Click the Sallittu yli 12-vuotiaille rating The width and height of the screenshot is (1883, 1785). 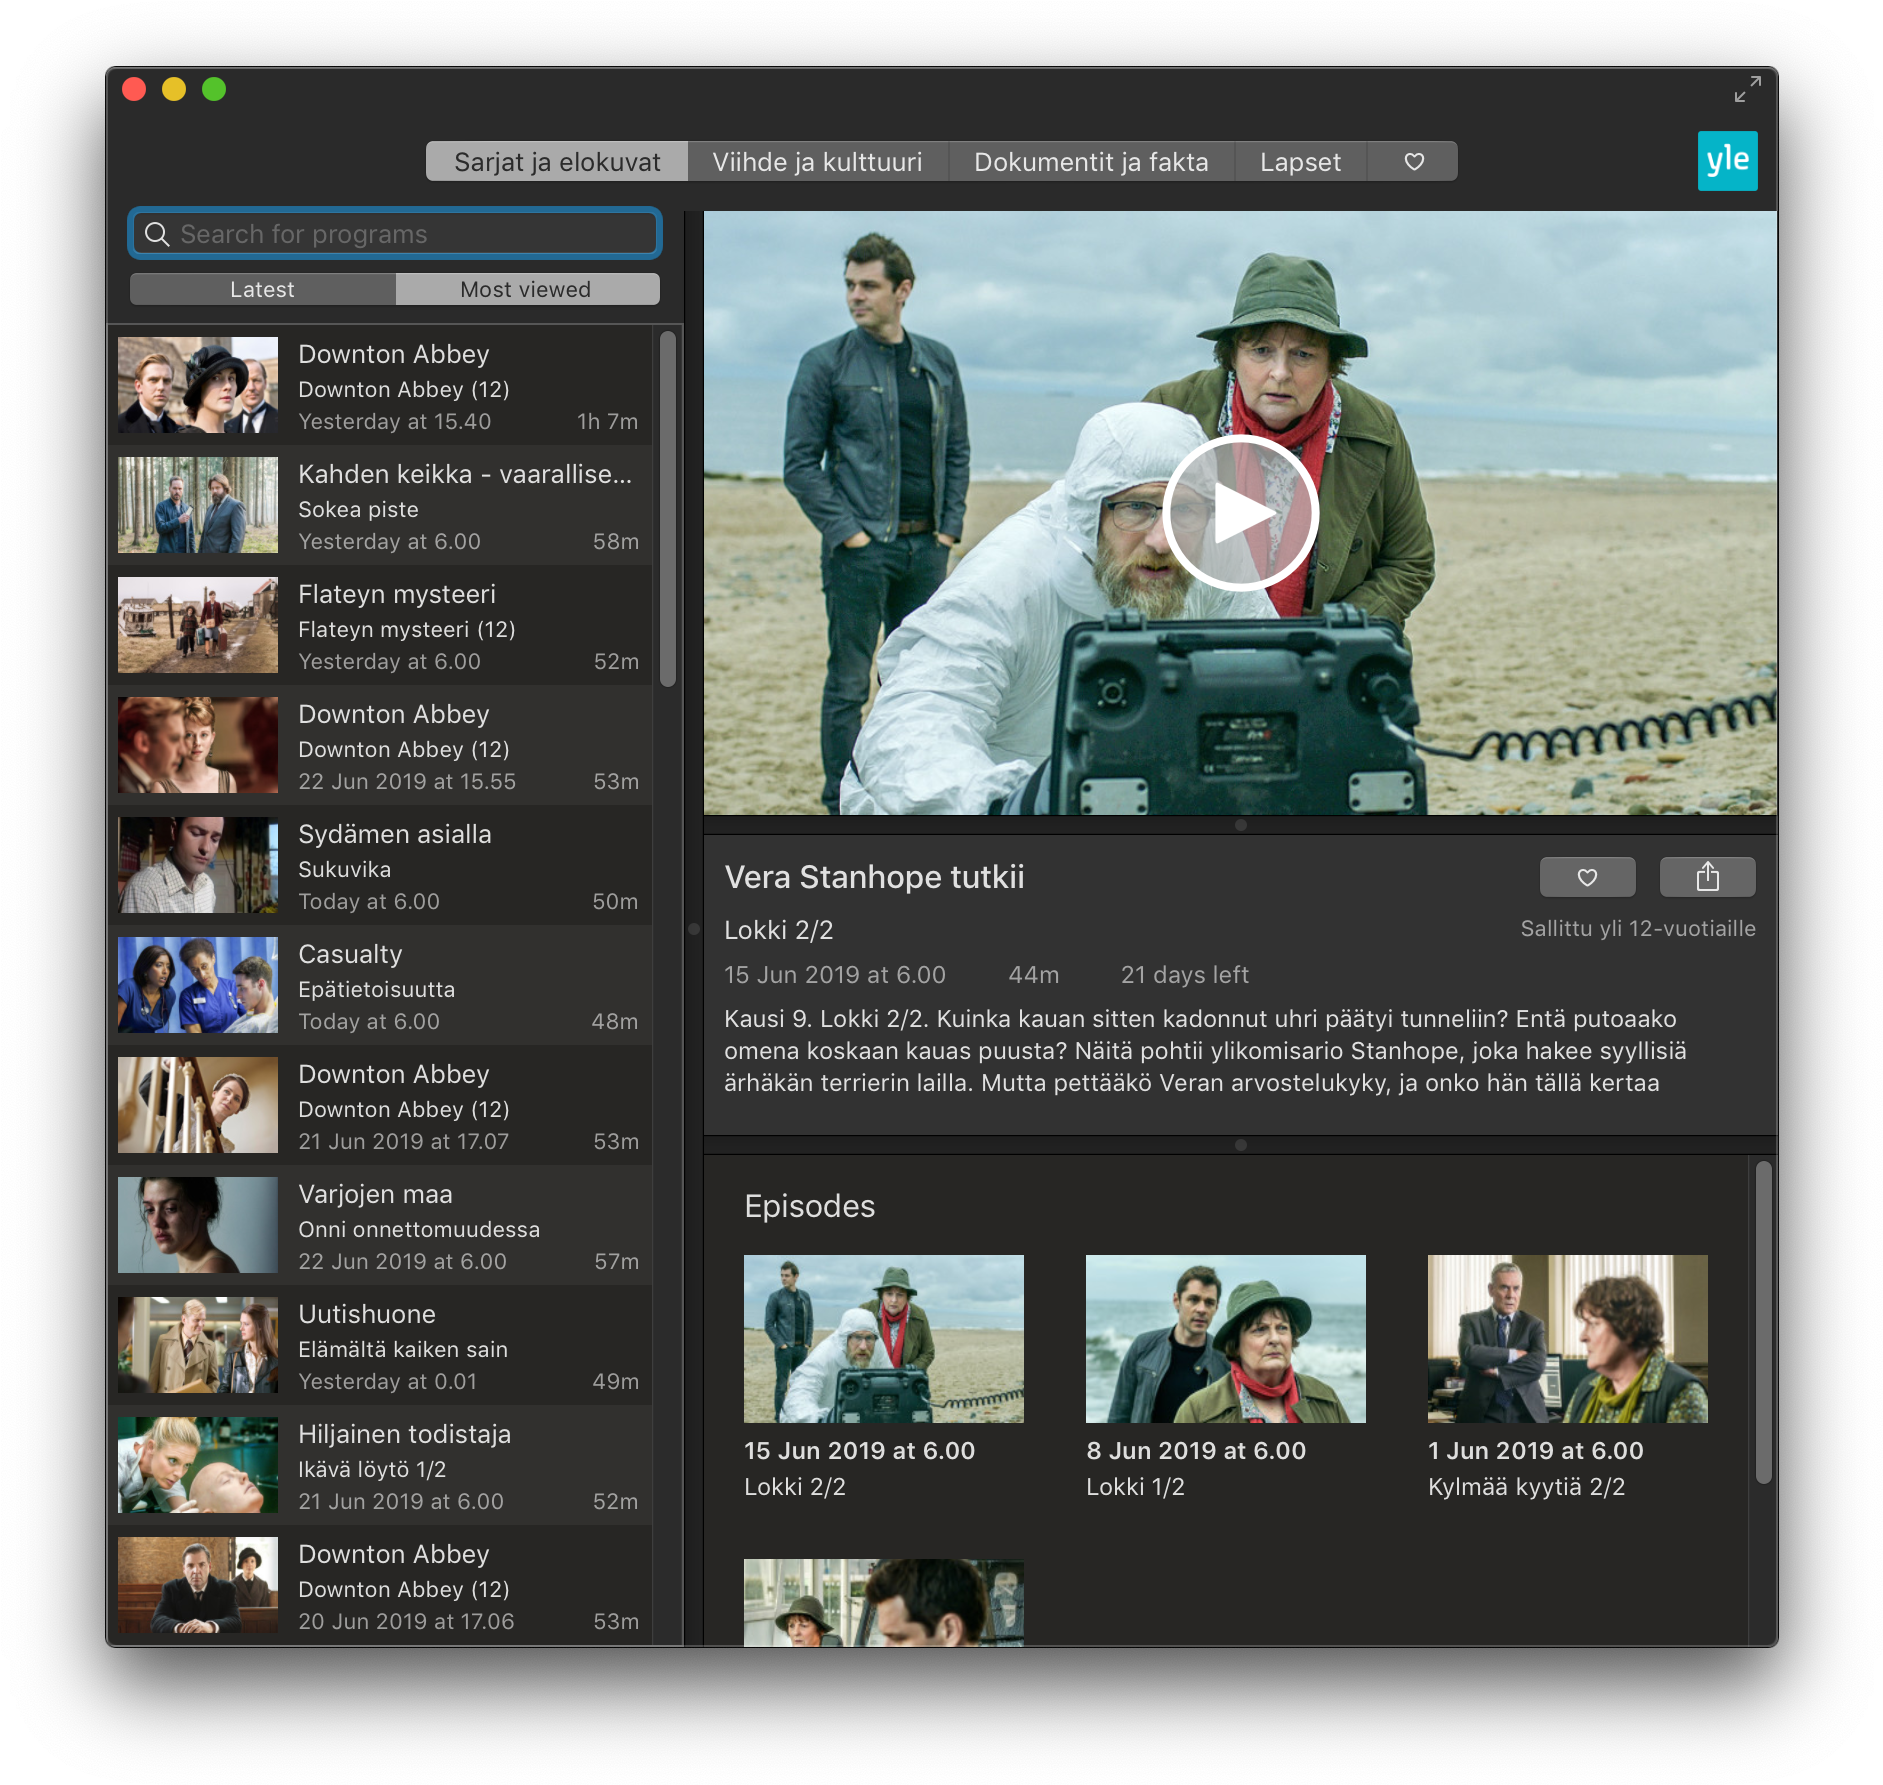coord(1638,929)
